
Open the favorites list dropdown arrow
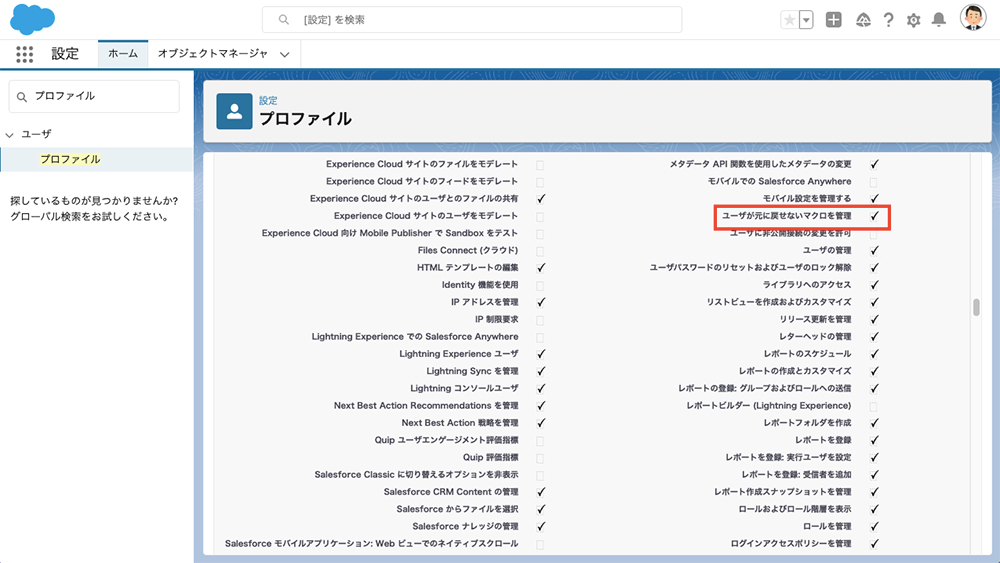click(806, 20)
